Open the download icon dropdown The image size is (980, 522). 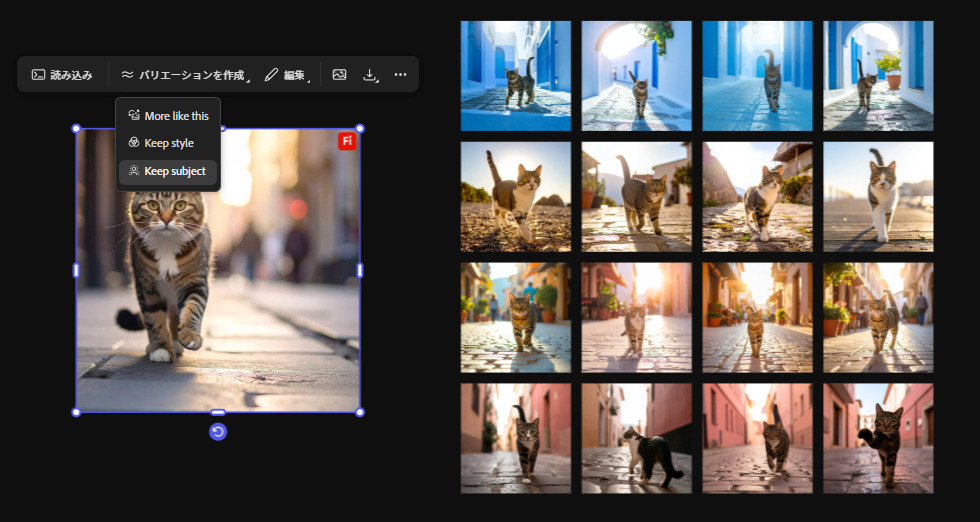click(370, 75)
